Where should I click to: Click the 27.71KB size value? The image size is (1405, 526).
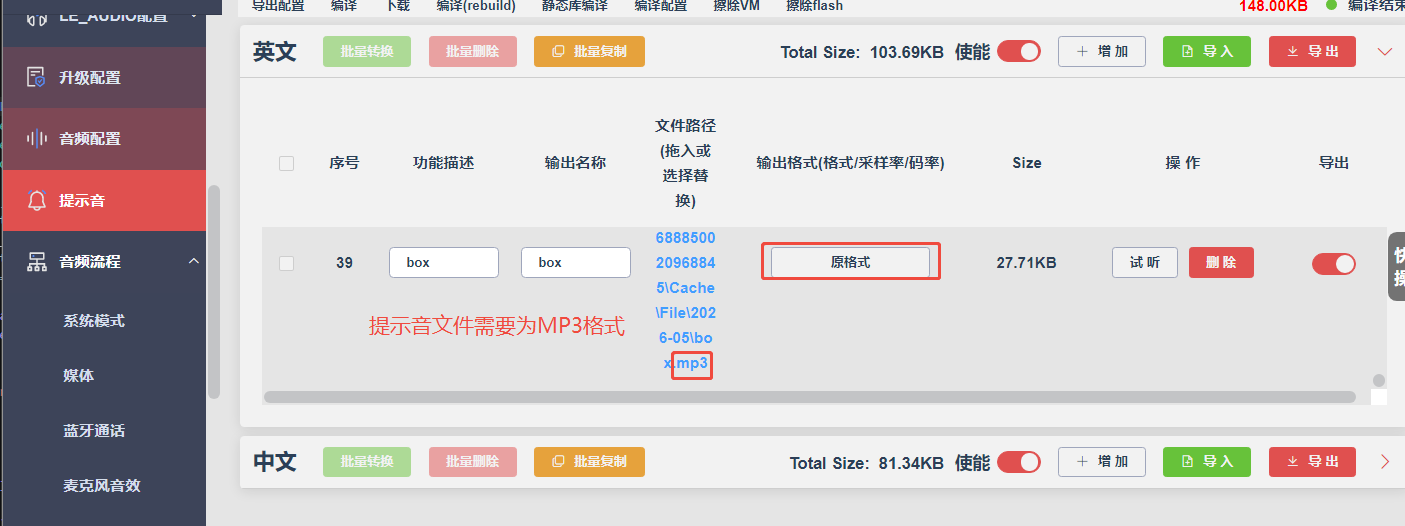1026,263
